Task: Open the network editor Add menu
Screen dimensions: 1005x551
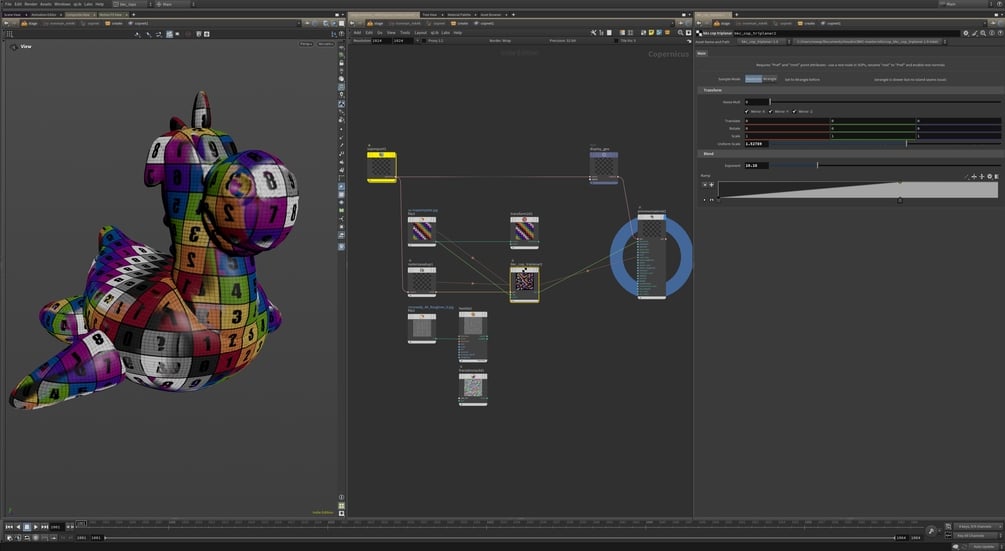Action: pyautogui.click(x=357, y=32)
